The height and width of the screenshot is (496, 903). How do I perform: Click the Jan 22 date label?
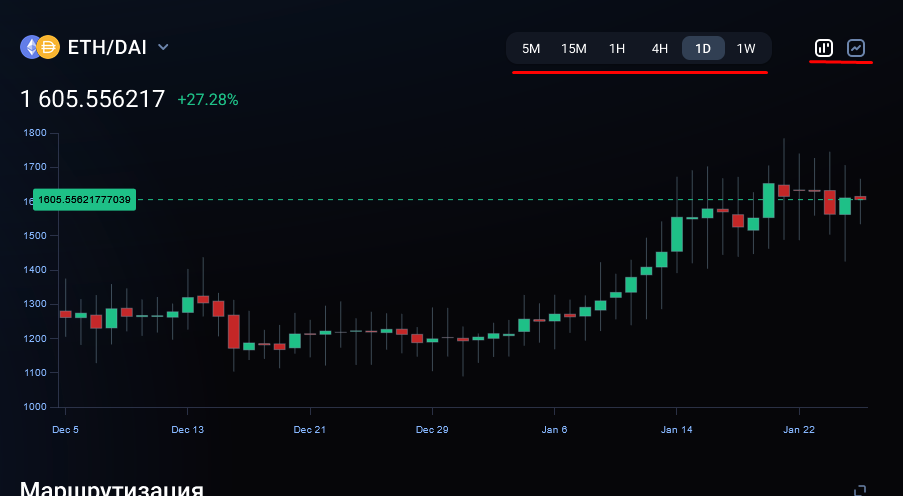pyautogui.click(x=799, y=430)
